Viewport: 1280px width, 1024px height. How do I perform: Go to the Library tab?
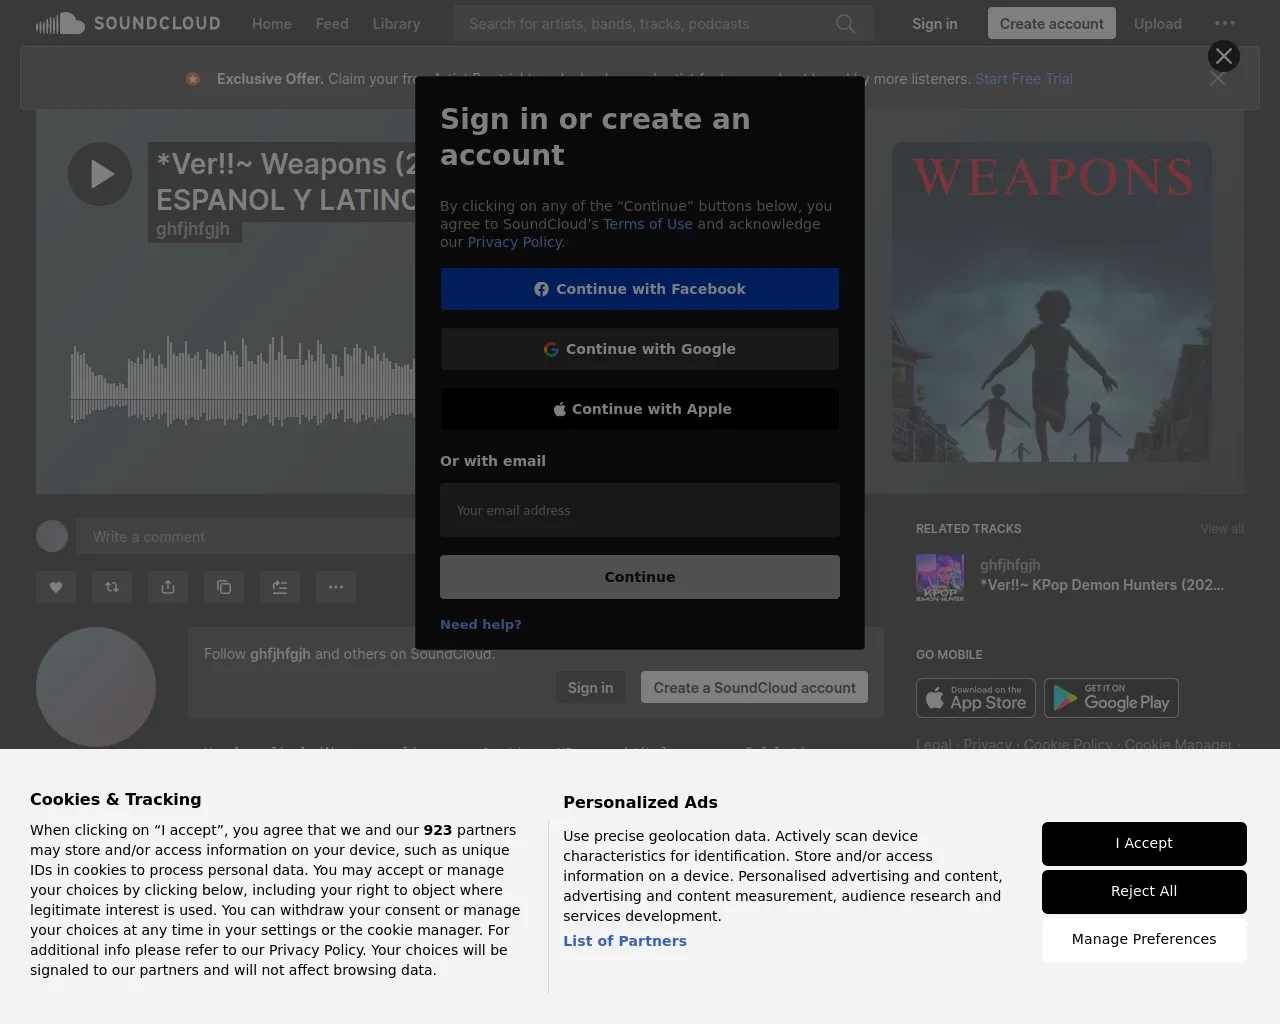396,23
